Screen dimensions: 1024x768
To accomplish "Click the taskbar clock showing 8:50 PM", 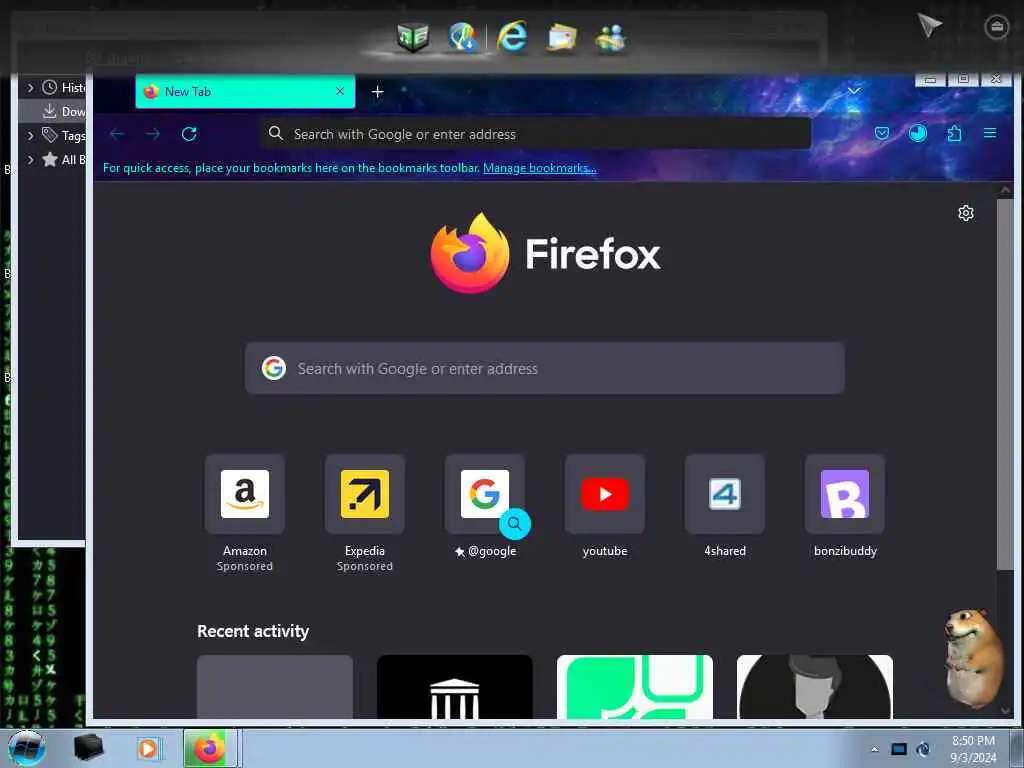I will click(x=973, y=749).
